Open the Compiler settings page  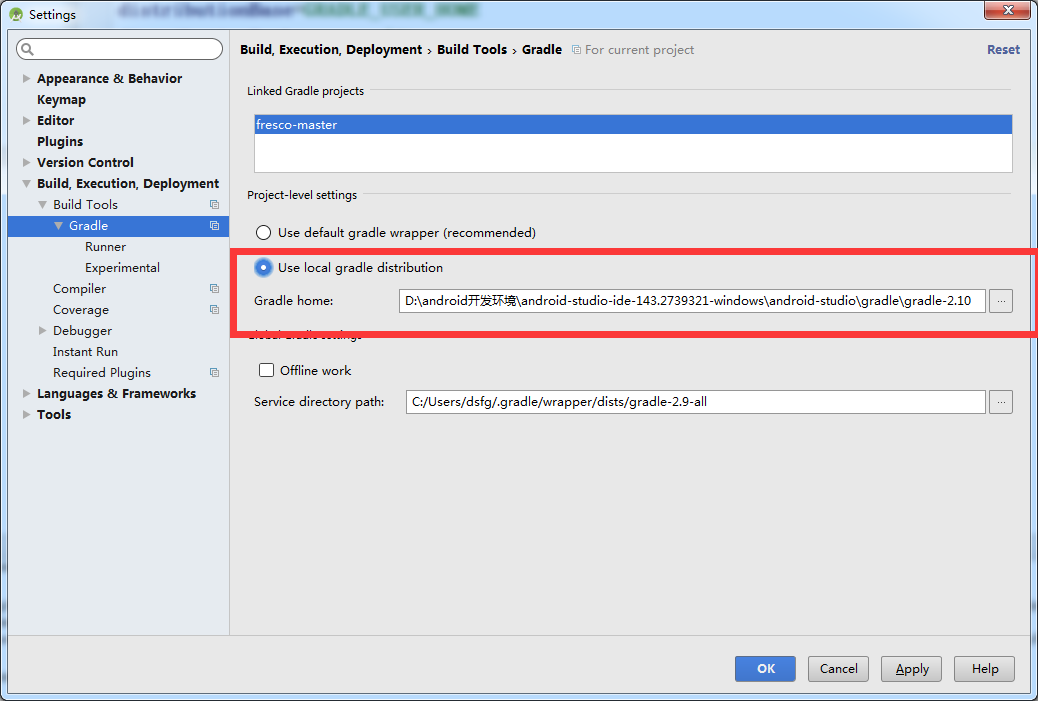click(x=79, y=289)
